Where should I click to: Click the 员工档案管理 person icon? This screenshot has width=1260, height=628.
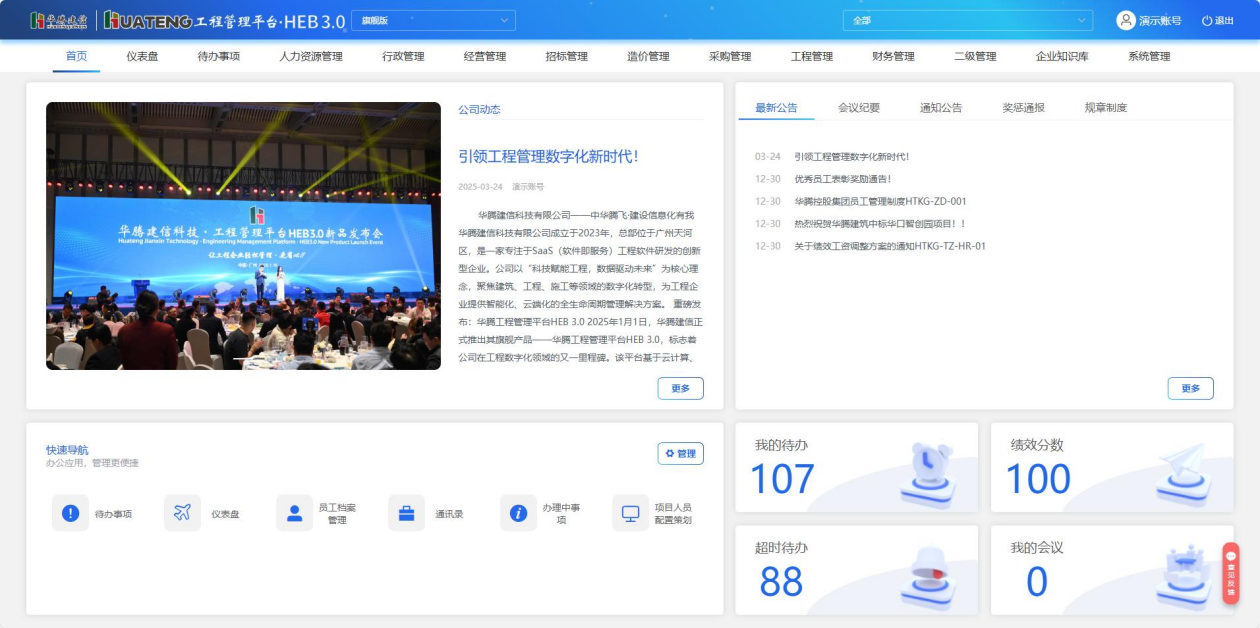click(294, 513)
